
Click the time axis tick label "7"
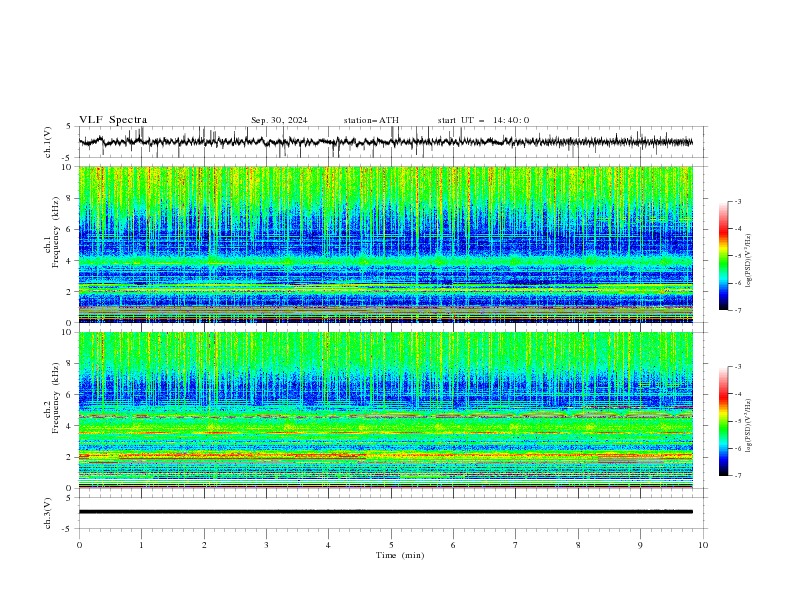516,545
